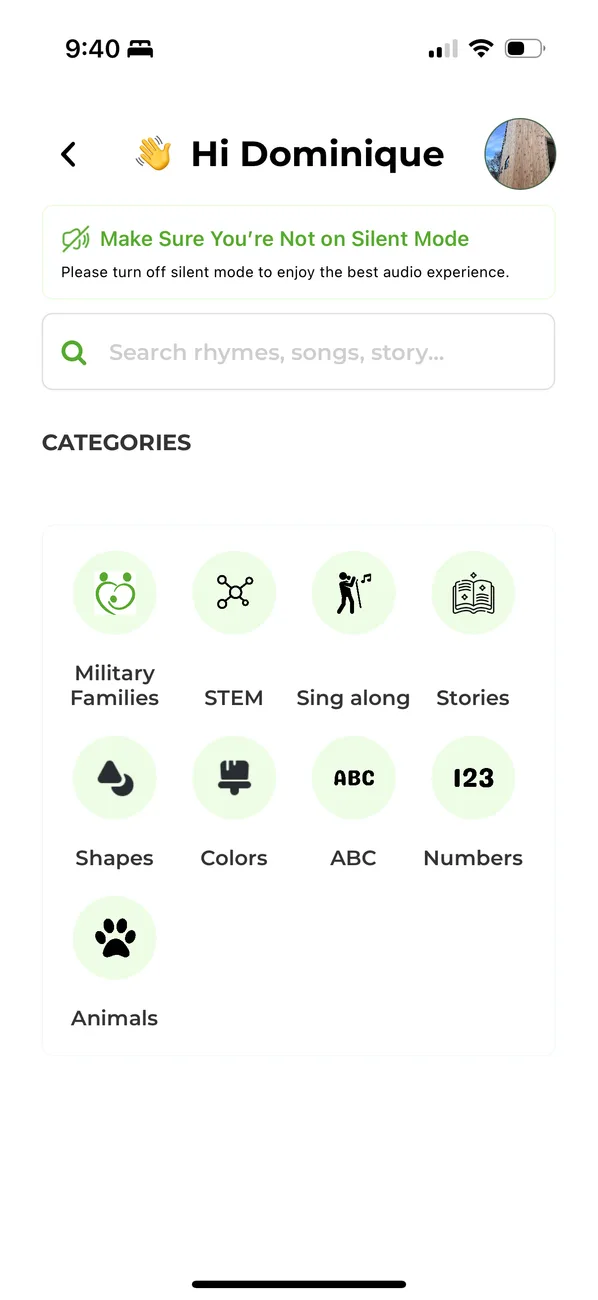The width and height of the screenshot is (598, 1300).
Task: Tap the waving hand emoji
Action: [x=153, y=154]
